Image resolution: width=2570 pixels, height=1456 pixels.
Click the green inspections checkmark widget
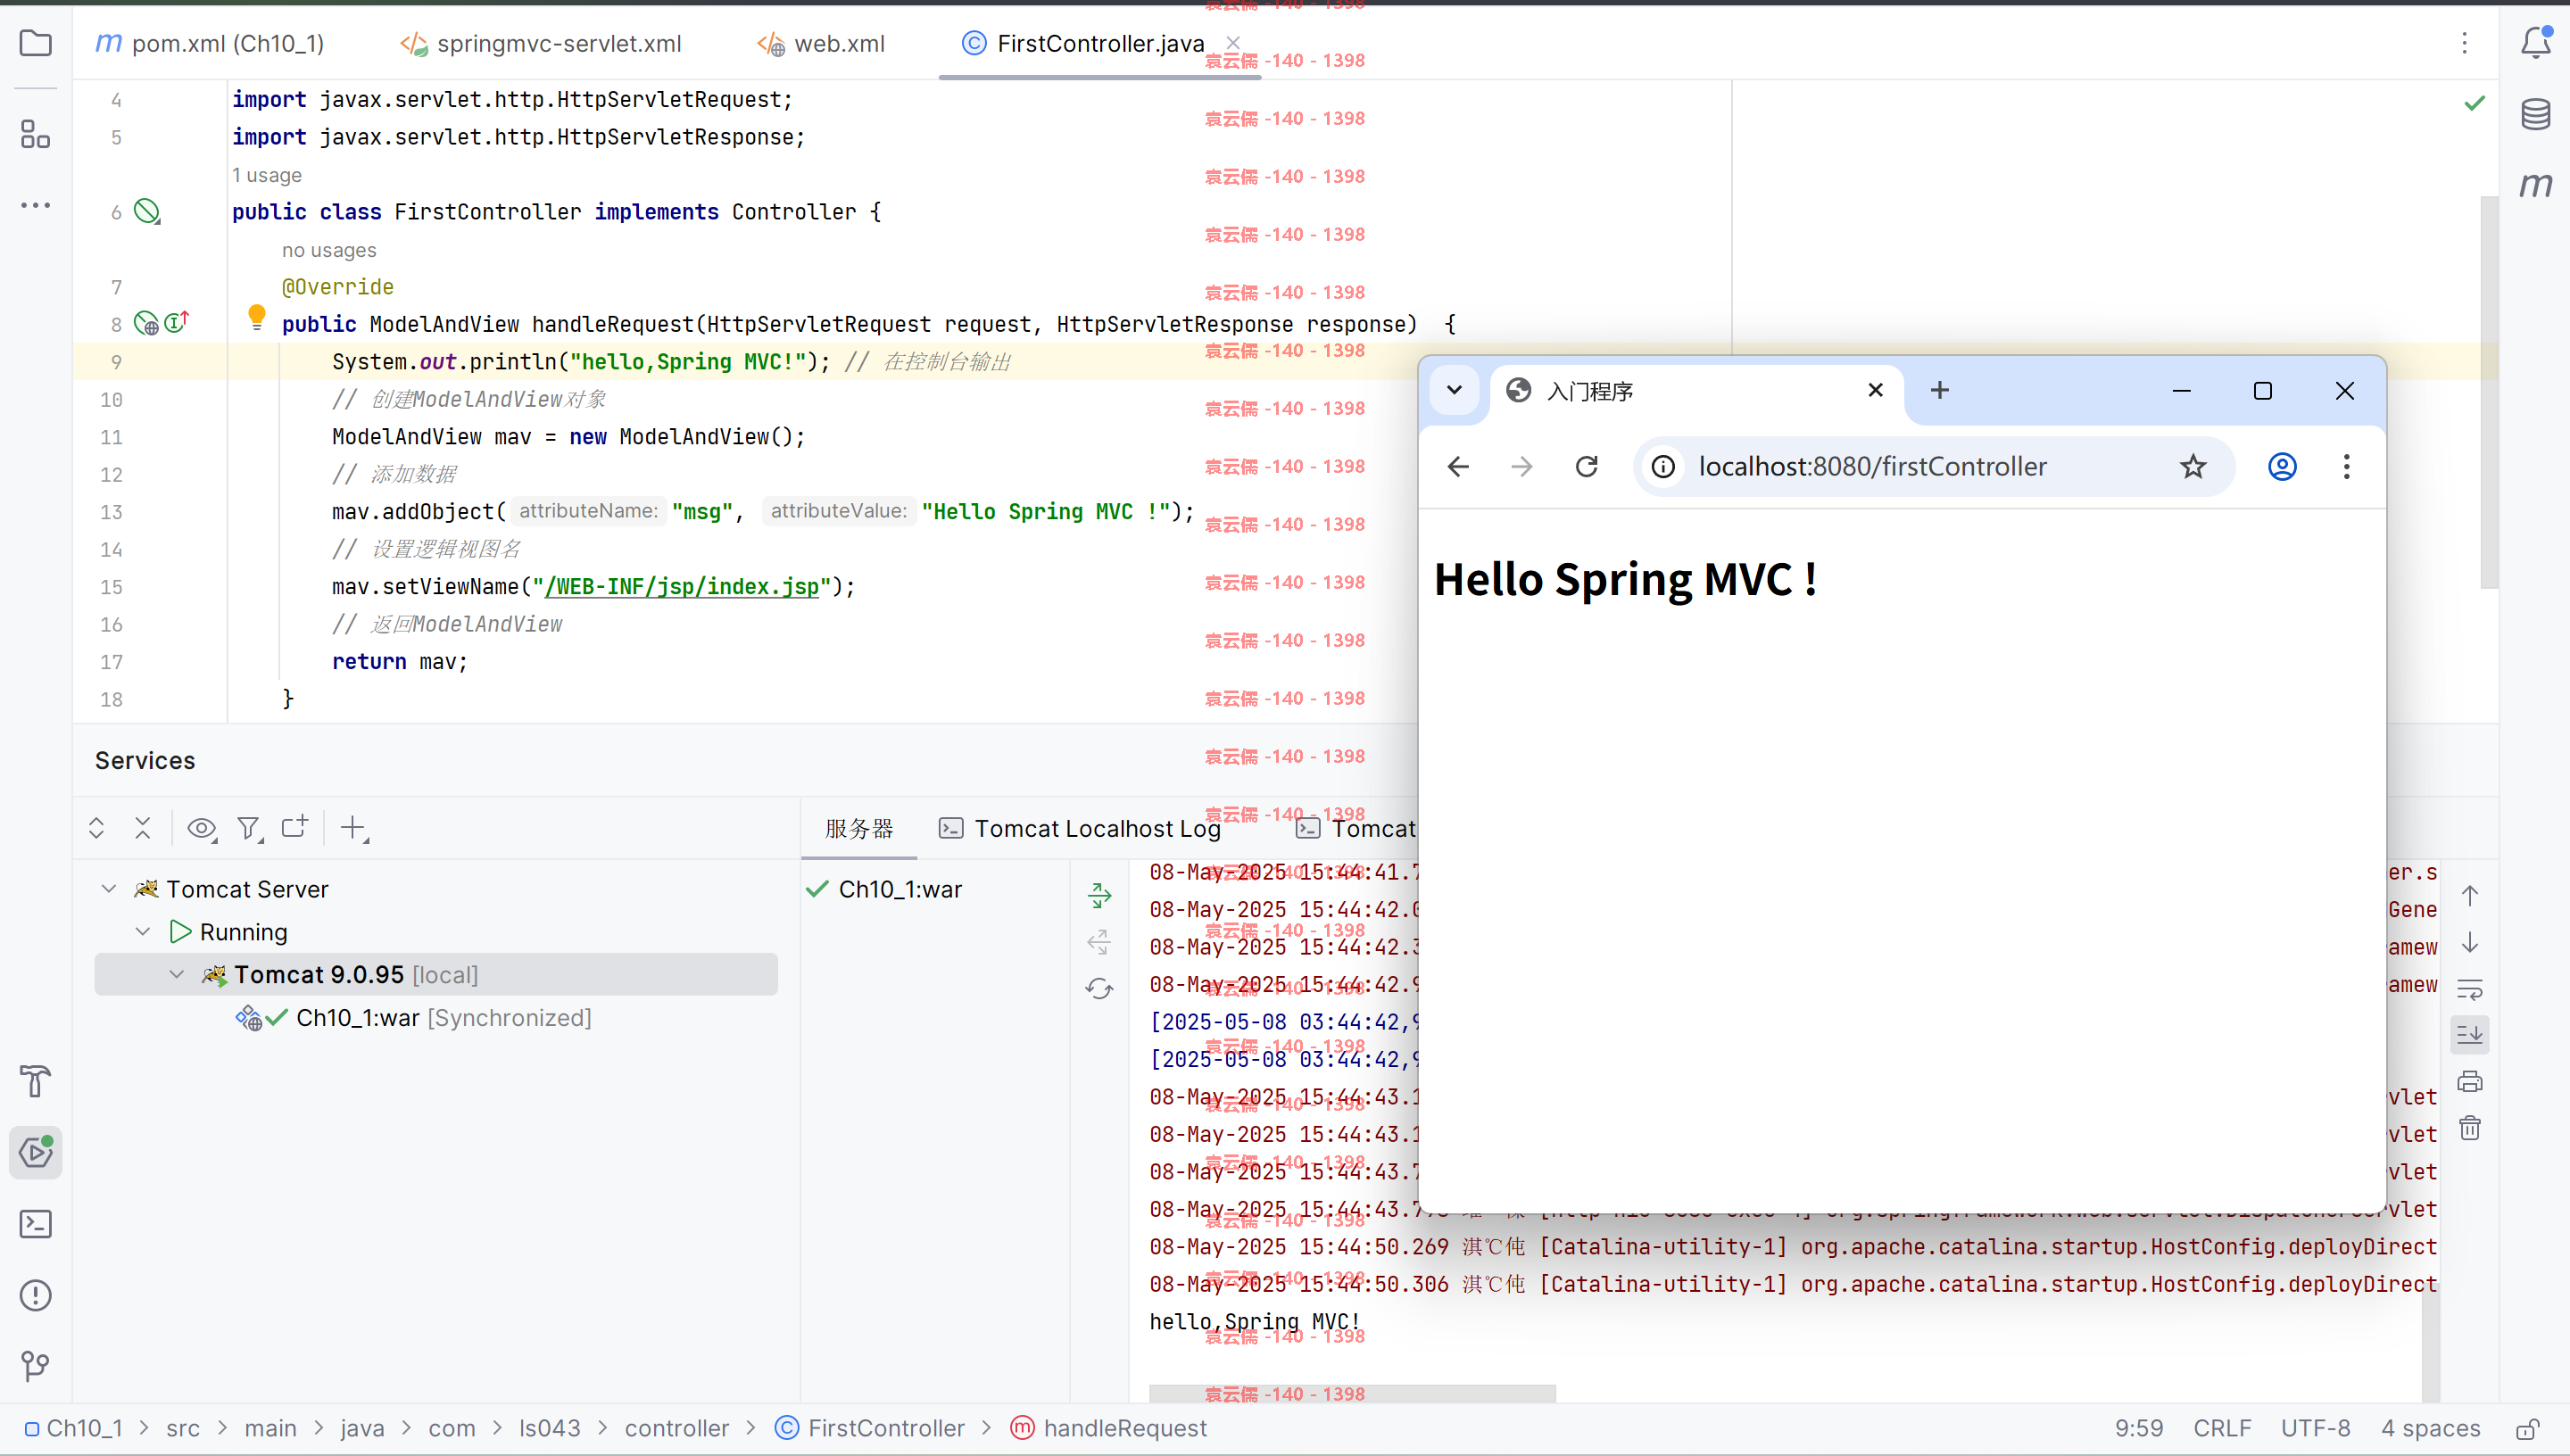click(x=2475, y=103)
